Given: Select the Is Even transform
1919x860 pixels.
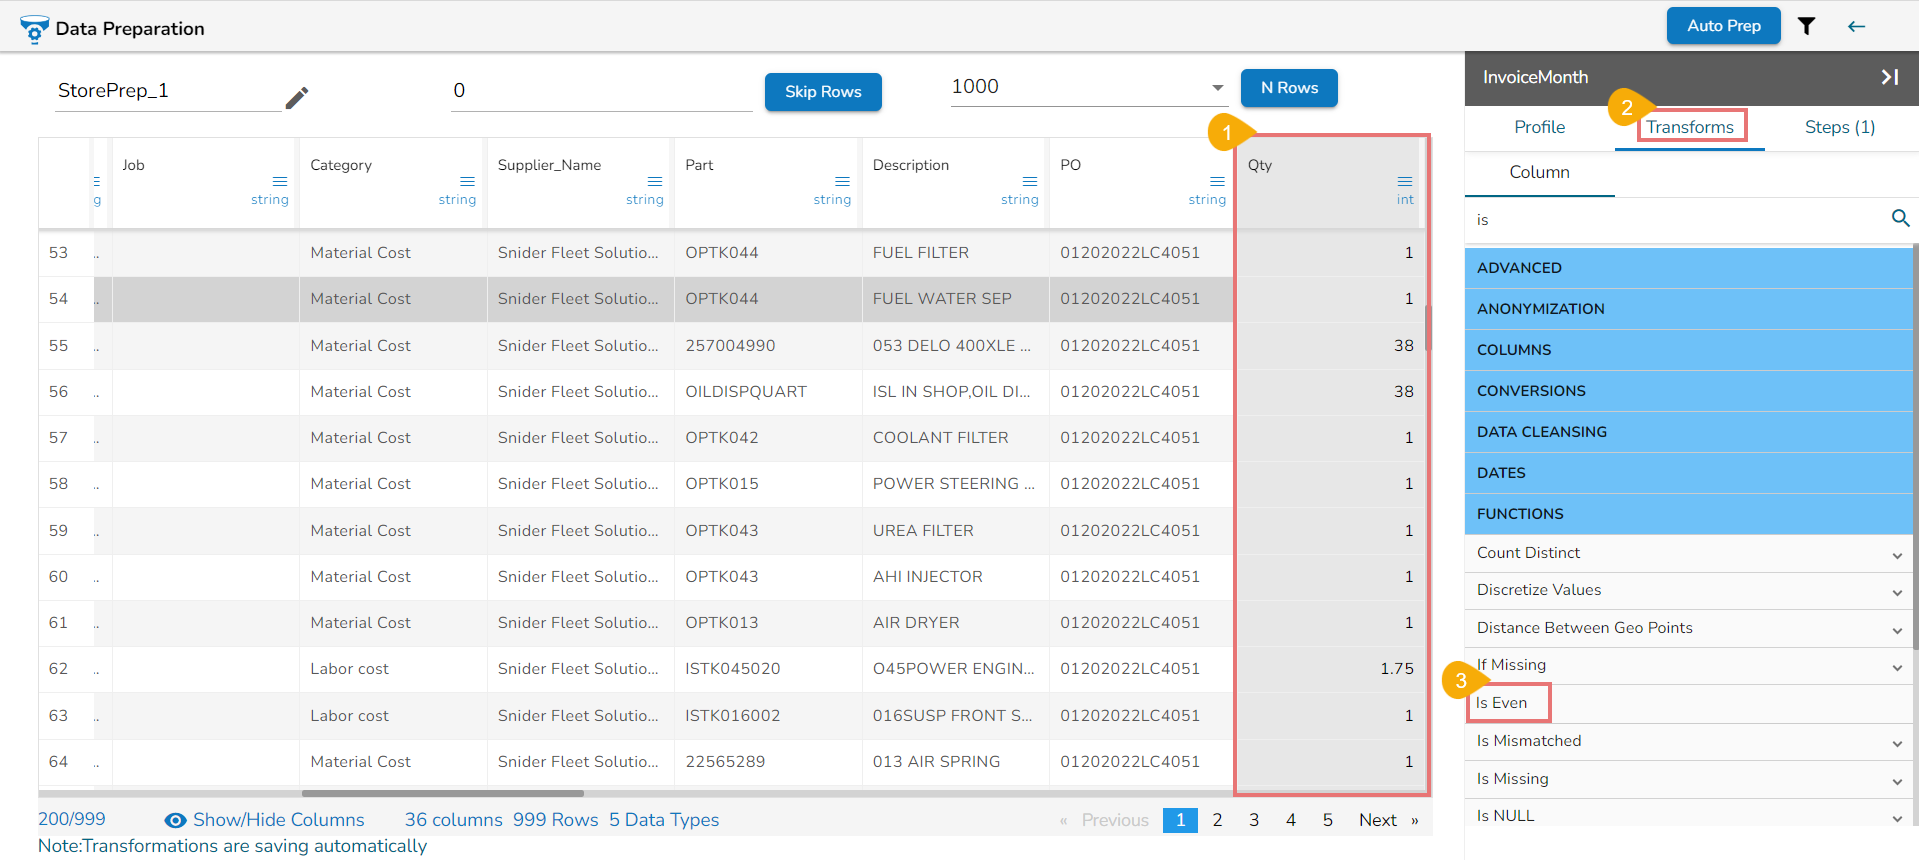Looking at the screenshot, I should click(x=1502, y=703).
